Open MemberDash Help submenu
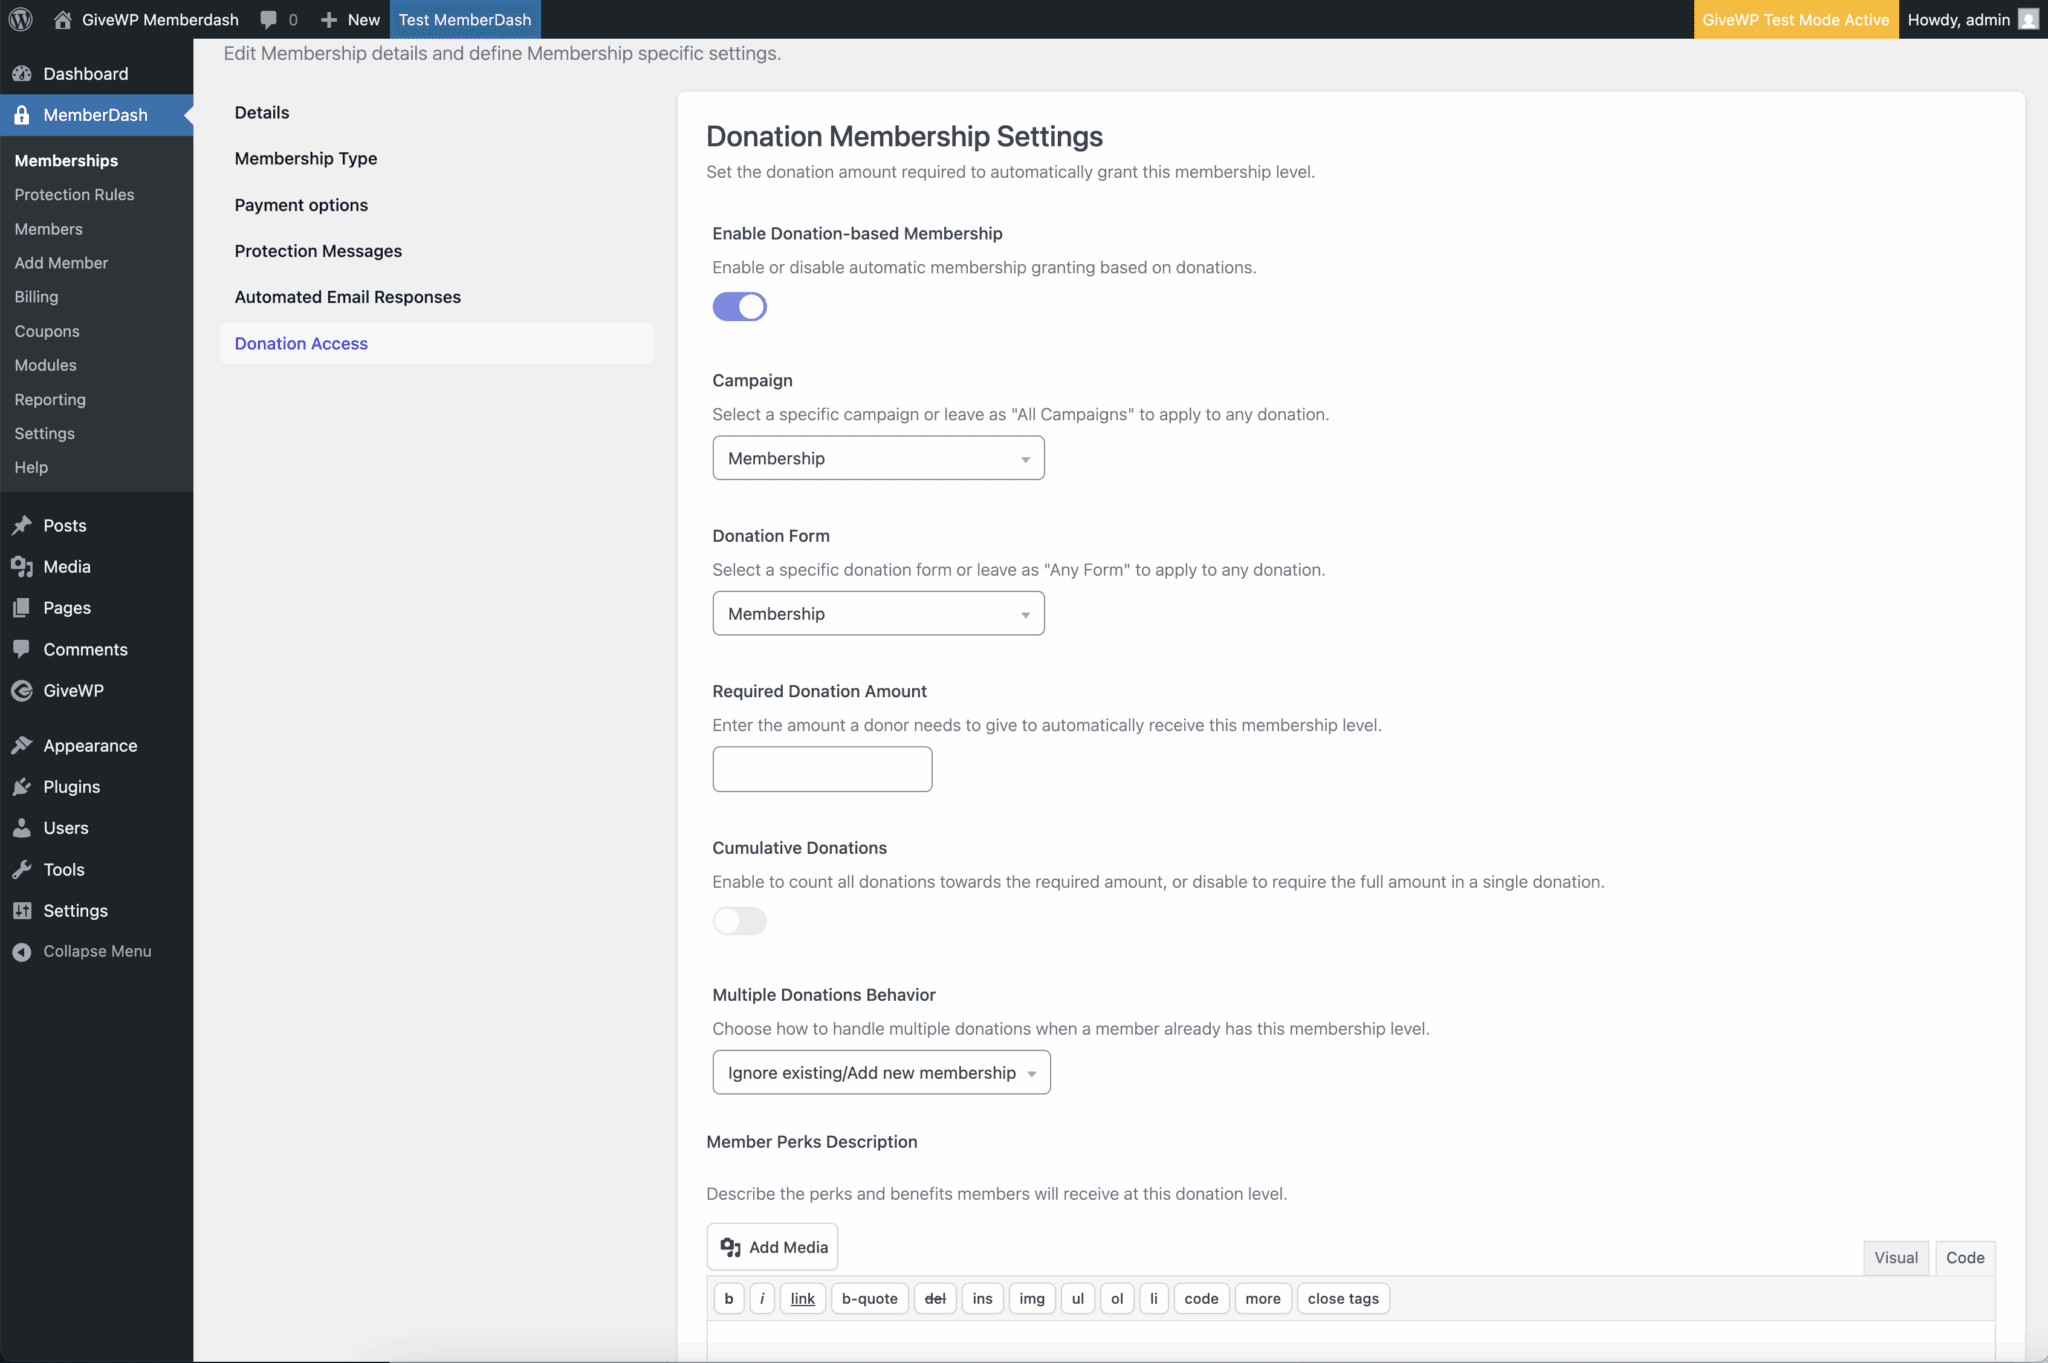The image size is (2048, 1363). click(31, 467)
